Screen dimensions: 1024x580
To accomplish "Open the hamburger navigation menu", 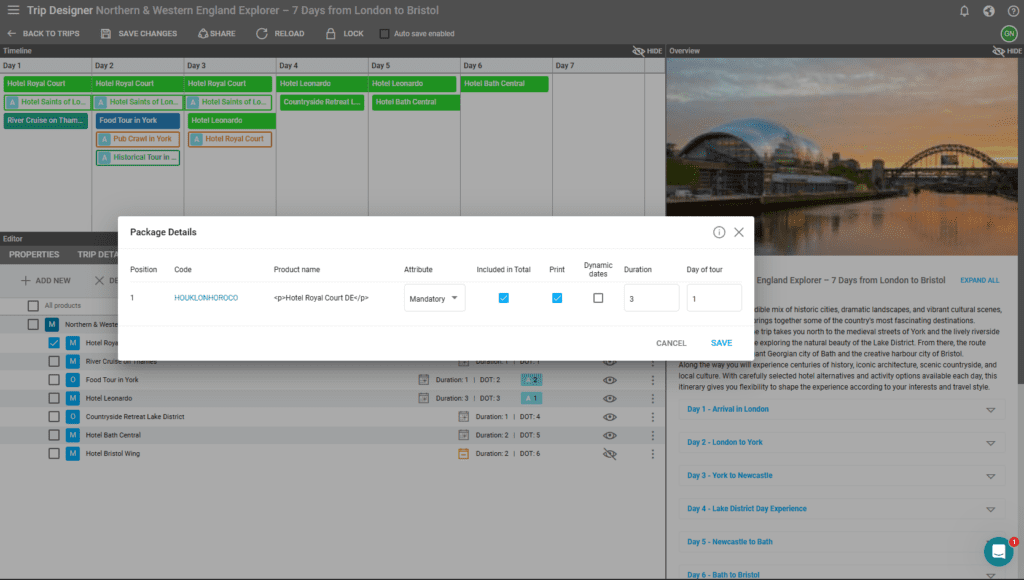I will 13,11.
